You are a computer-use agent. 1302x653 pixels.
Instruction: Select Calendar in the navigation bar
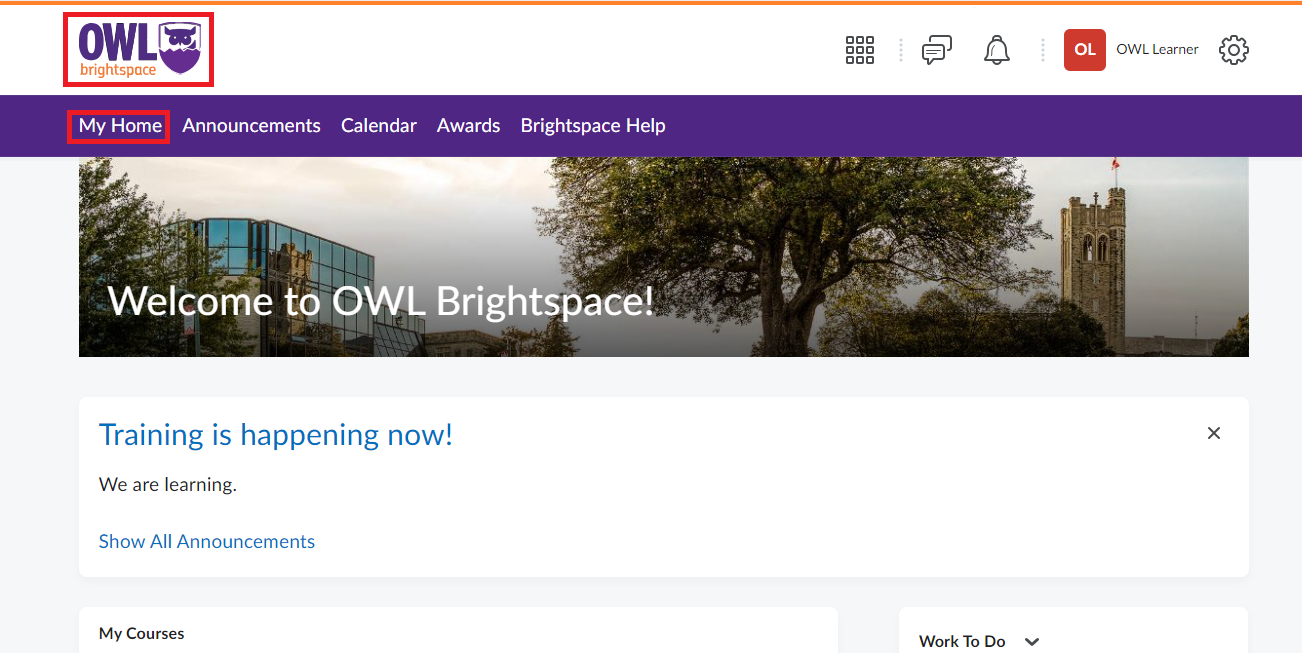[378, 126]
